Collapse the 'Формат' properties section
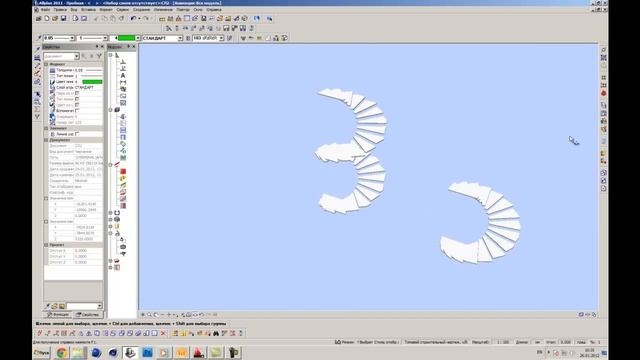640x360 pixels. click(46, 64)
